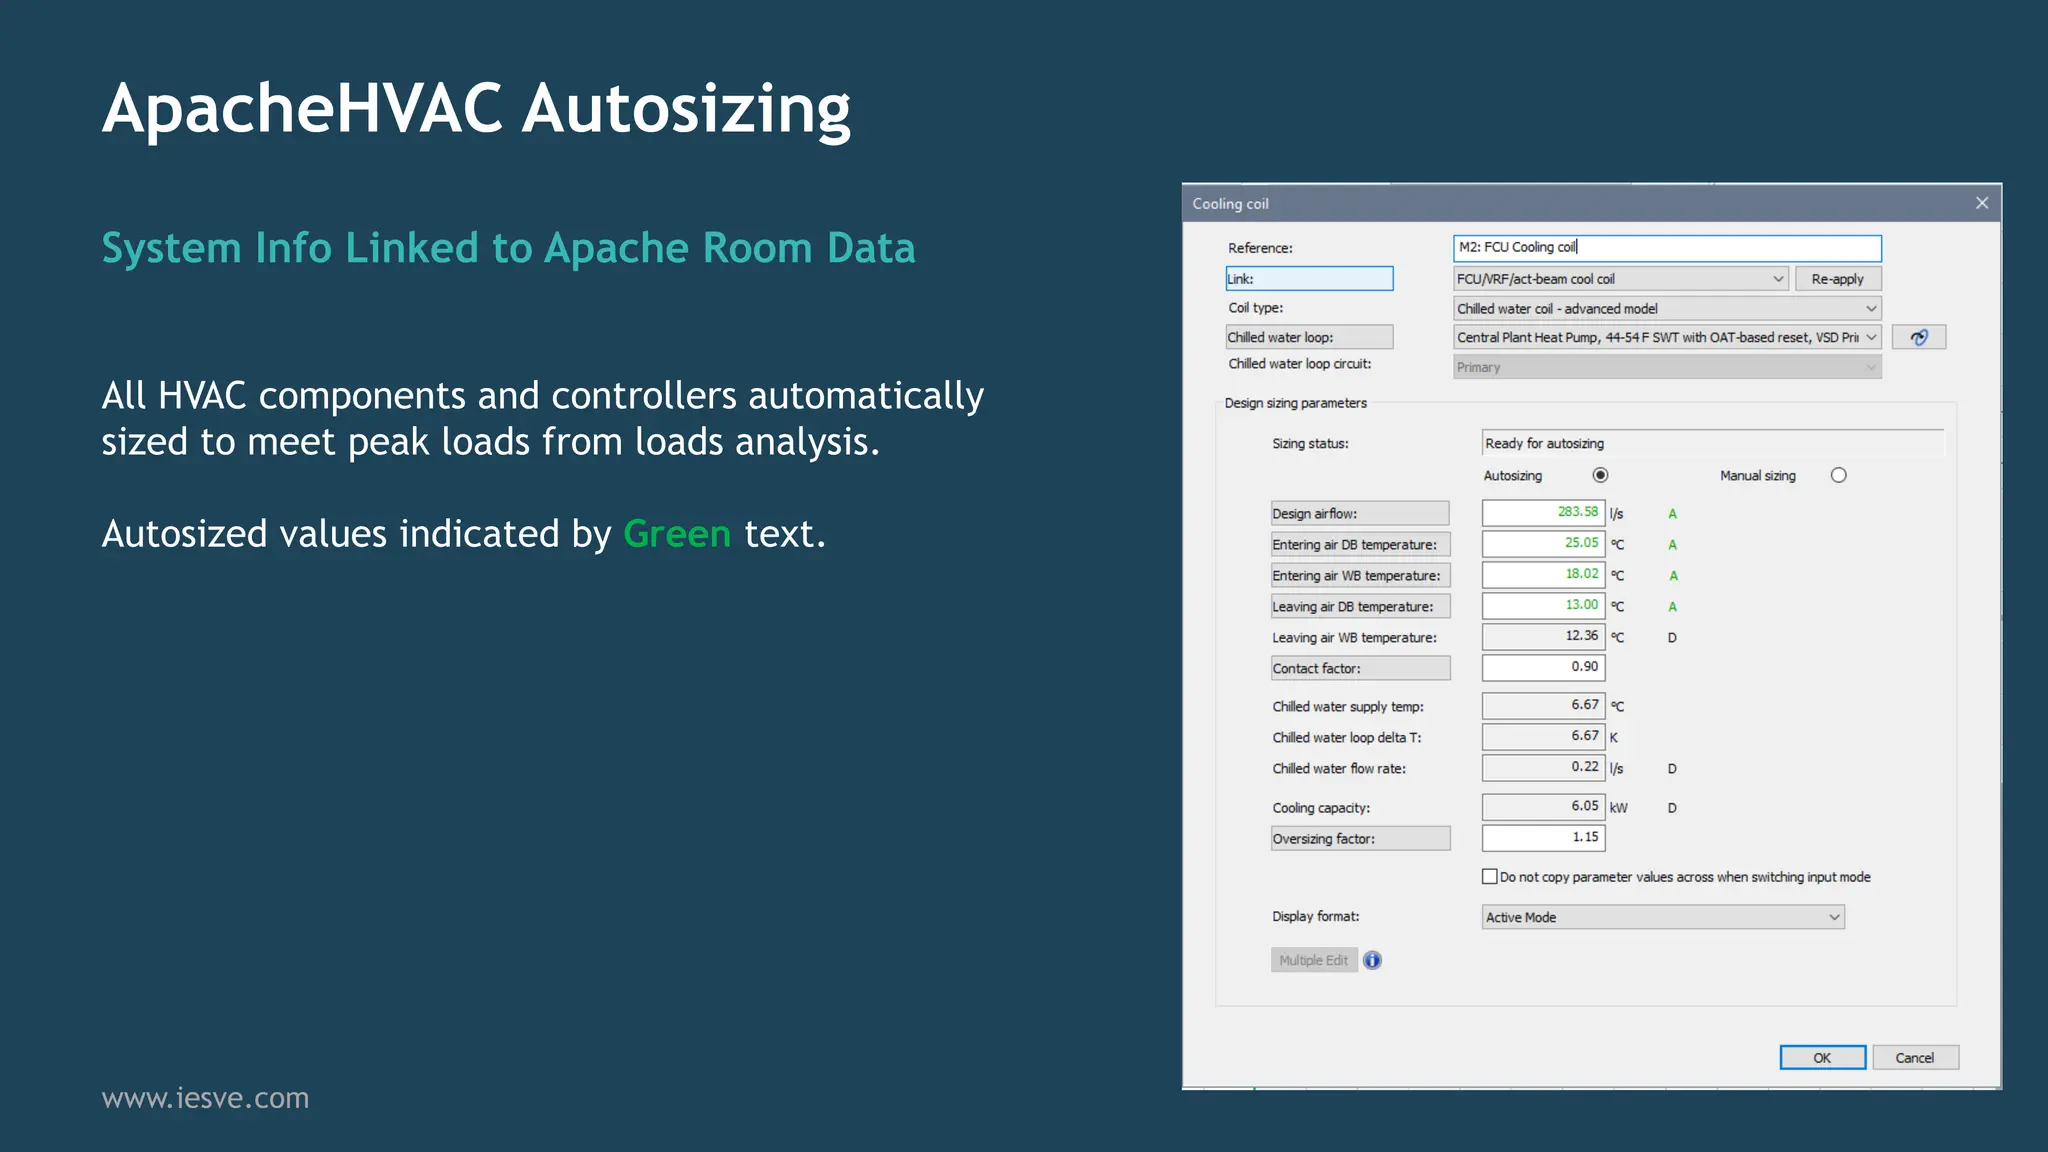Click the Cancel button
The width and height of the screenshot is (2048, 1152).
[x=1914, y=1058]
